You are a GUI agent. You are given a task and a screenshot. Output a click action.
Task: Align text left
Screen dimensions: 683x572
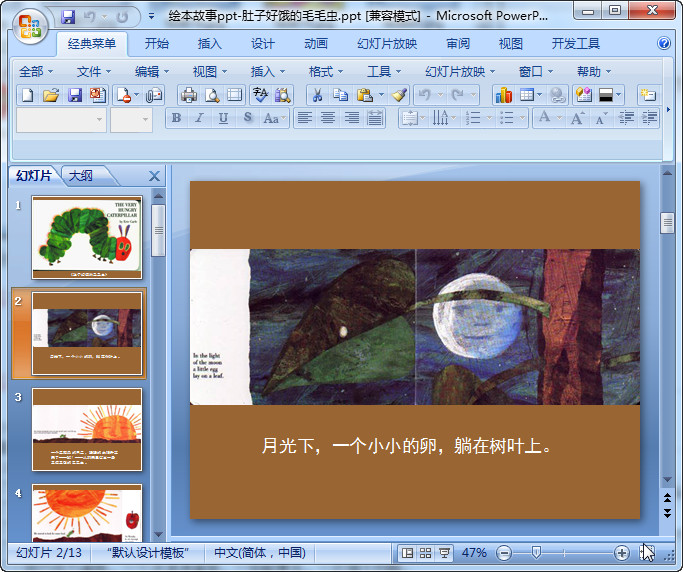[x=305, y=118]
